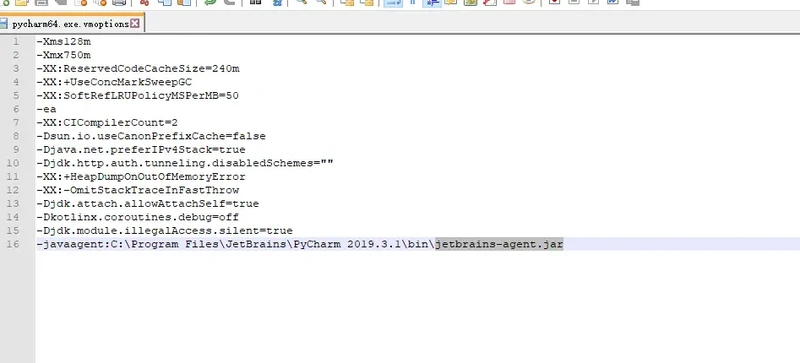
Task: Click the save-state icon on the vmoptions tab
Action: tap(4, 23)
